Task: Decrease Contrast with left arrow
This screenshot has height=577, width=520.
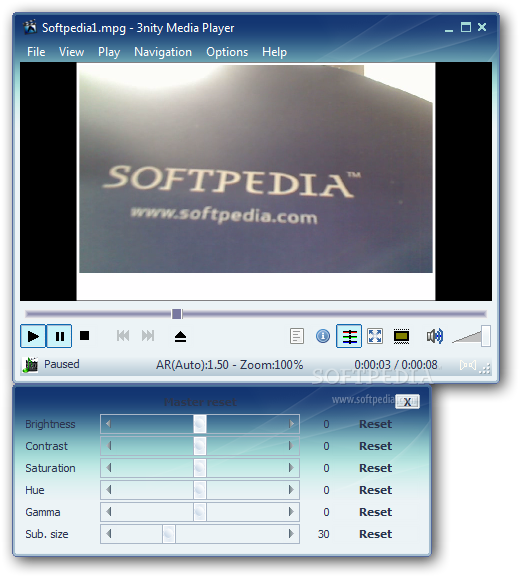Action: click(x=108, y=446)
